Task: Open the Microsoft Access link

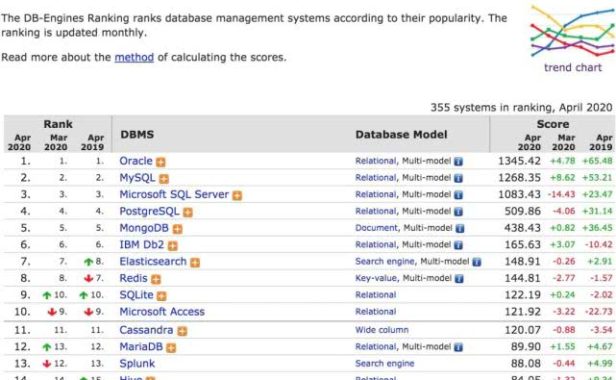Action: click(162, 312)
